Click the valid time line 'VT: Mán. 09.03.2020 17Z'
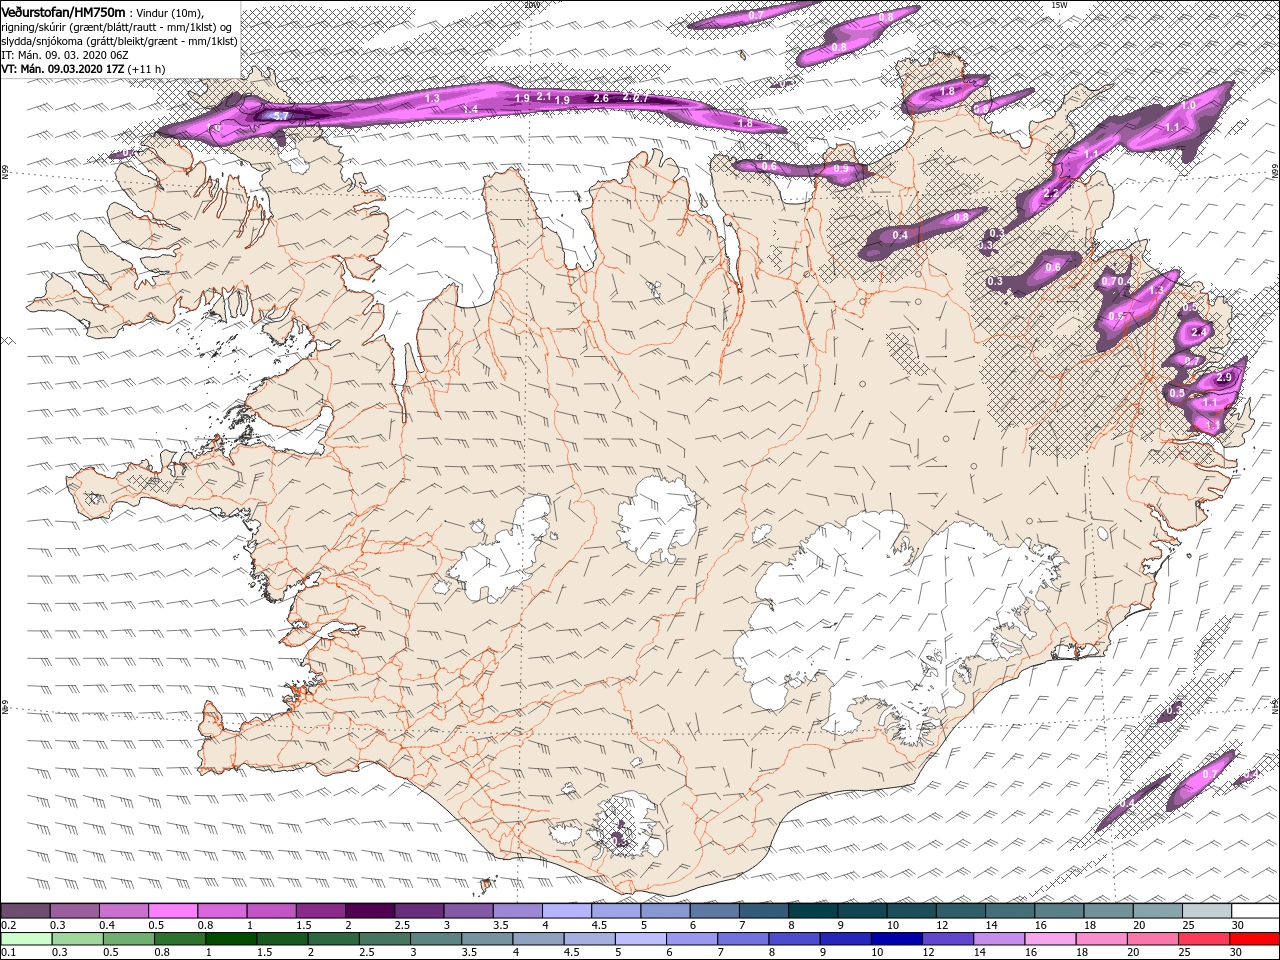This screenshot has height=960, width=1280. pyautogui.click(x=62, y=69)
